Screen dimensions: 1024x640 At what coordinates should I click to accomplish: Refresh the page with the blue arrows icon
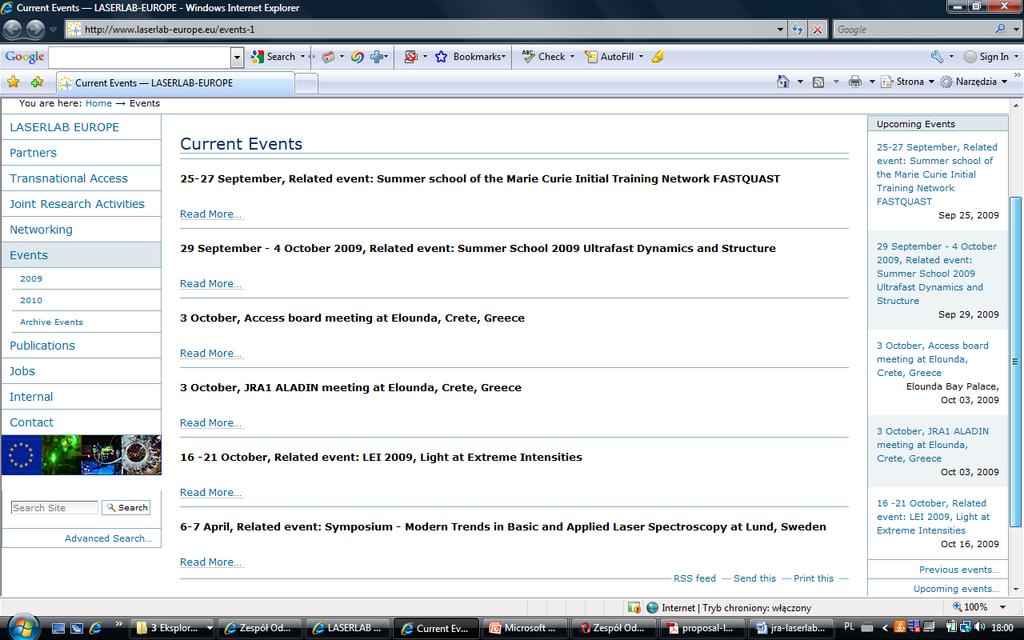tap(797, 29)
